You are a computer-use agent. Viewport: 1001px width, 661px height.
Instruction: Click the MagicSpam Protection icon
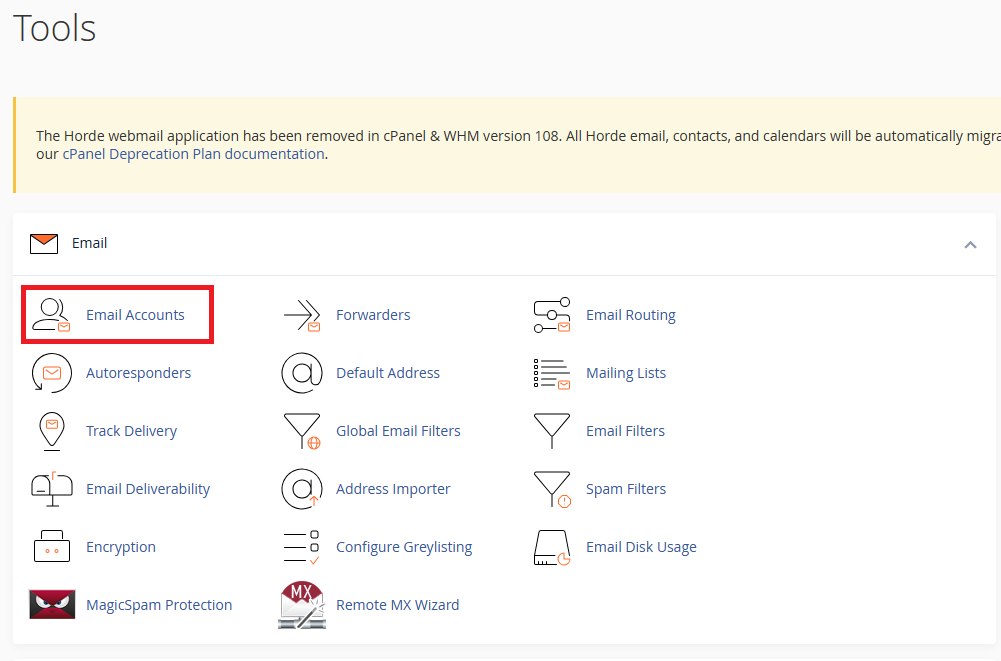coord(52,605)
